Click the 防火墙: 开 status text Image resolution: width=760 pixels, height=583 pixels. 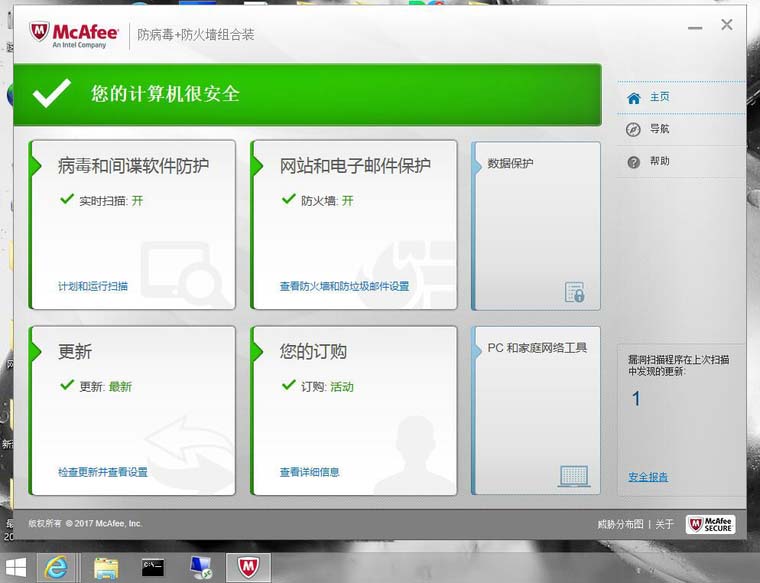tap(327, 201)
